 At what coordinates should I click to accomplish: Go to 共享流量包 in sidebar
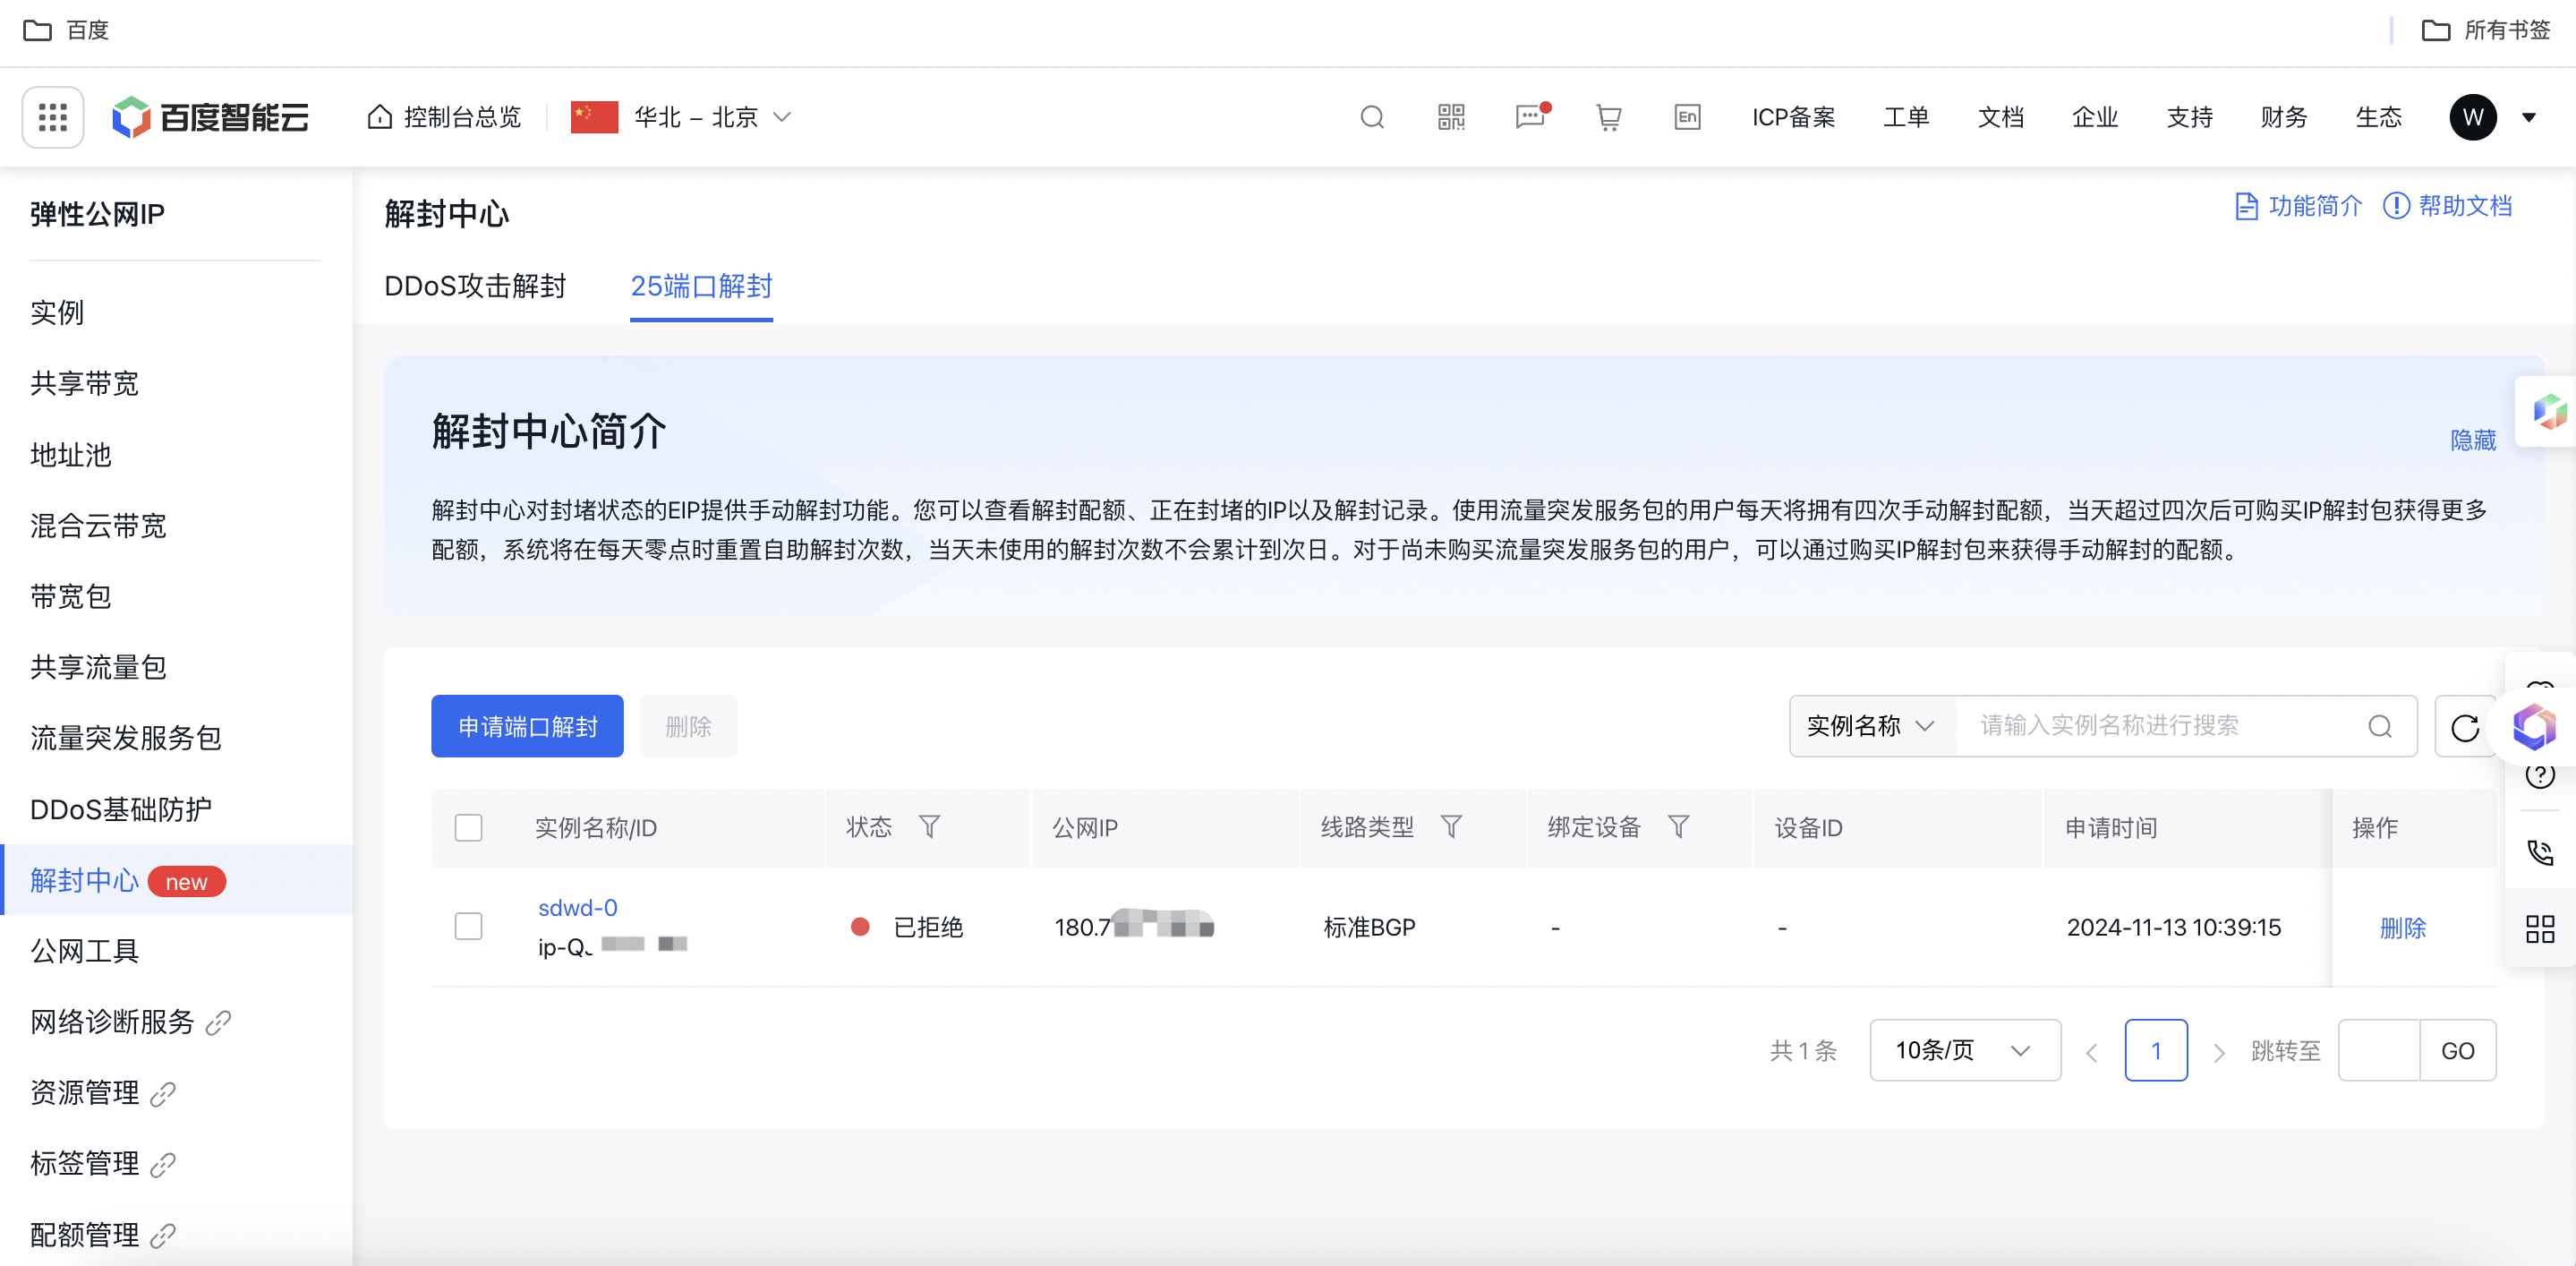[x=98, y=667]
